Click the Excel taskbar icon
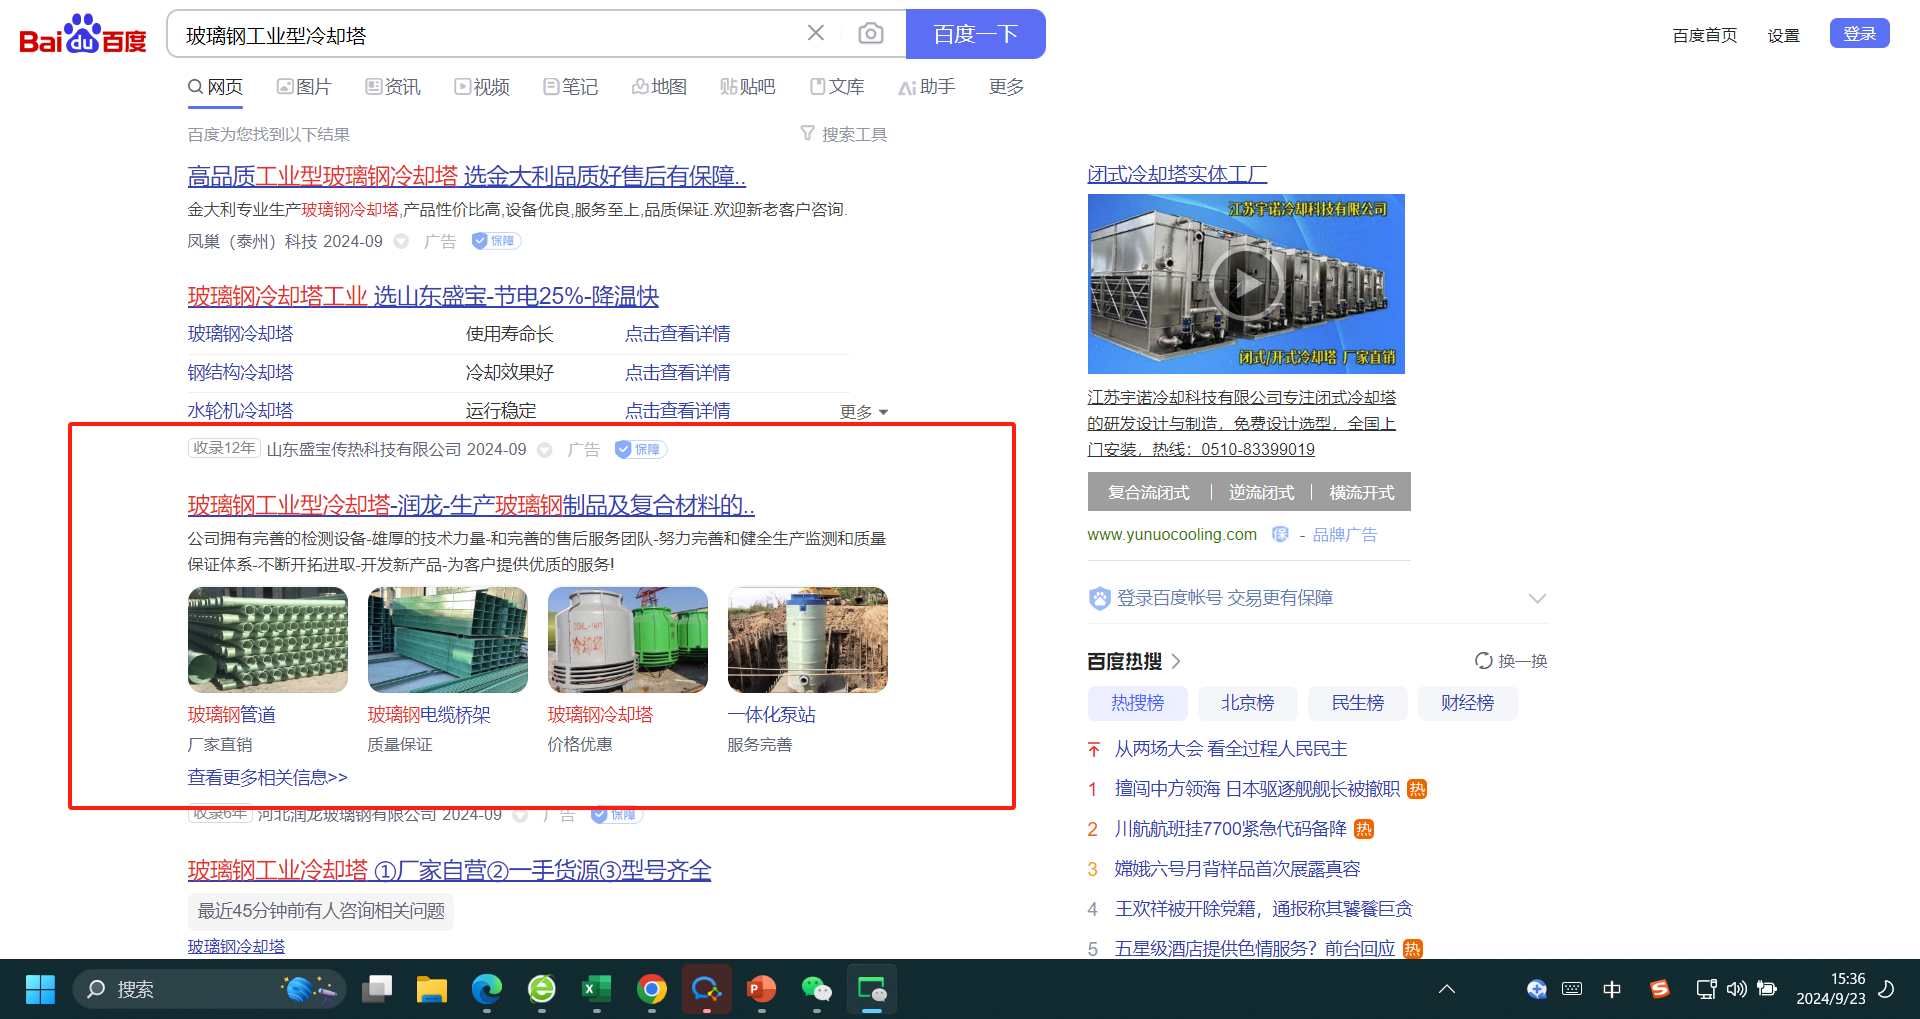The height and width of the screenshot is (1019, 1920). point(596,990)
